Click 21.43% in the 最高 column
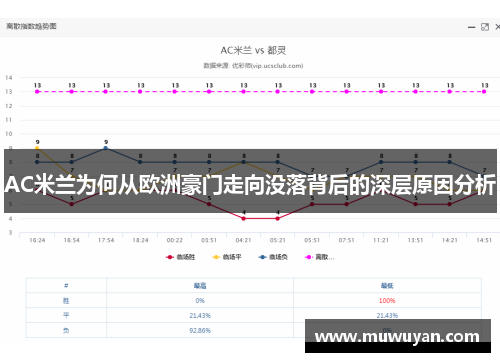This screenshot has height=362, width=500. tap(200, 315)
